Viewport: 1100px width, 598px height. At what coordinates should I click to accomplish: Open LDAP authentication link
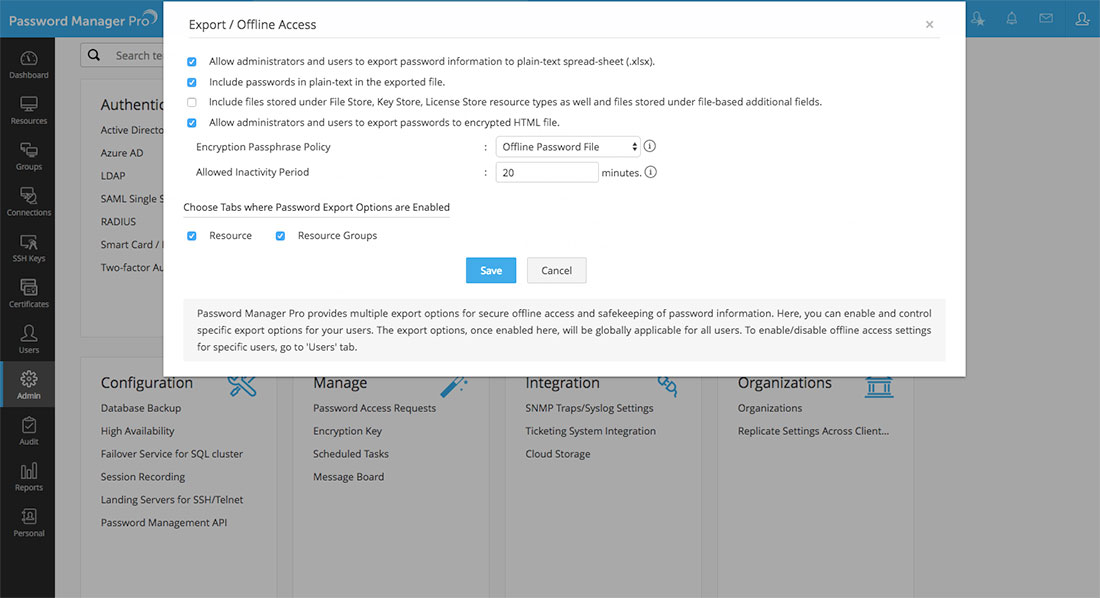(x=113, y=176)
